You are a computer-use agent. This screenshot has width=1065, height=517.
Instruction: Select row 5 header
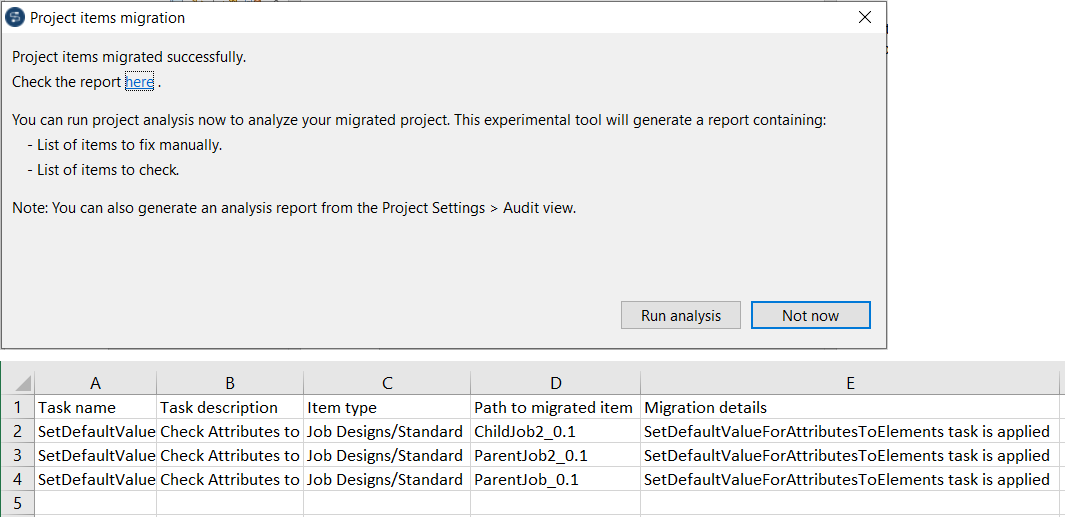[17, 503]
